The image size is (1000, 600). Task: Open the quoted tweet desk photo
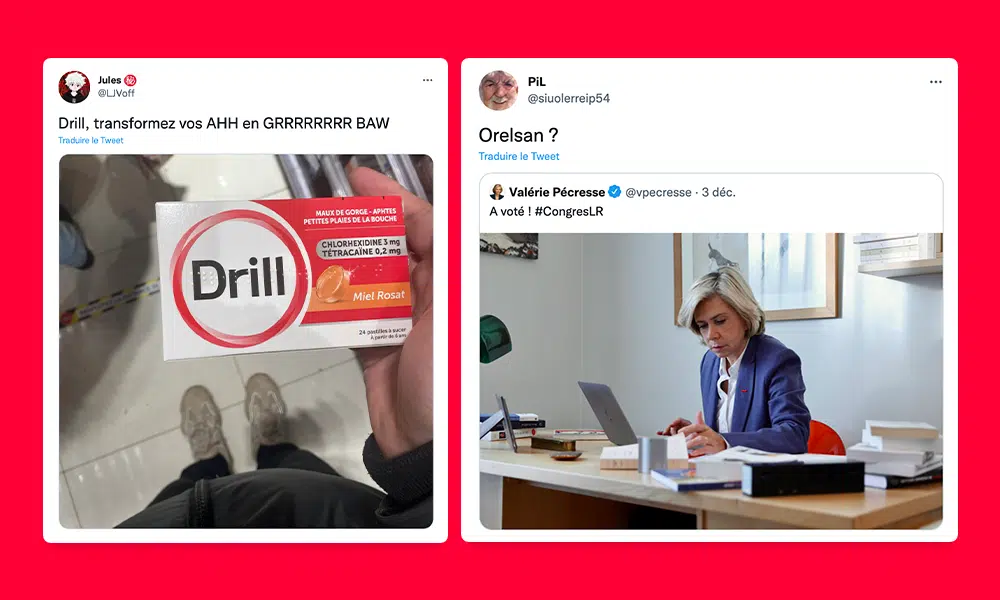711,381
